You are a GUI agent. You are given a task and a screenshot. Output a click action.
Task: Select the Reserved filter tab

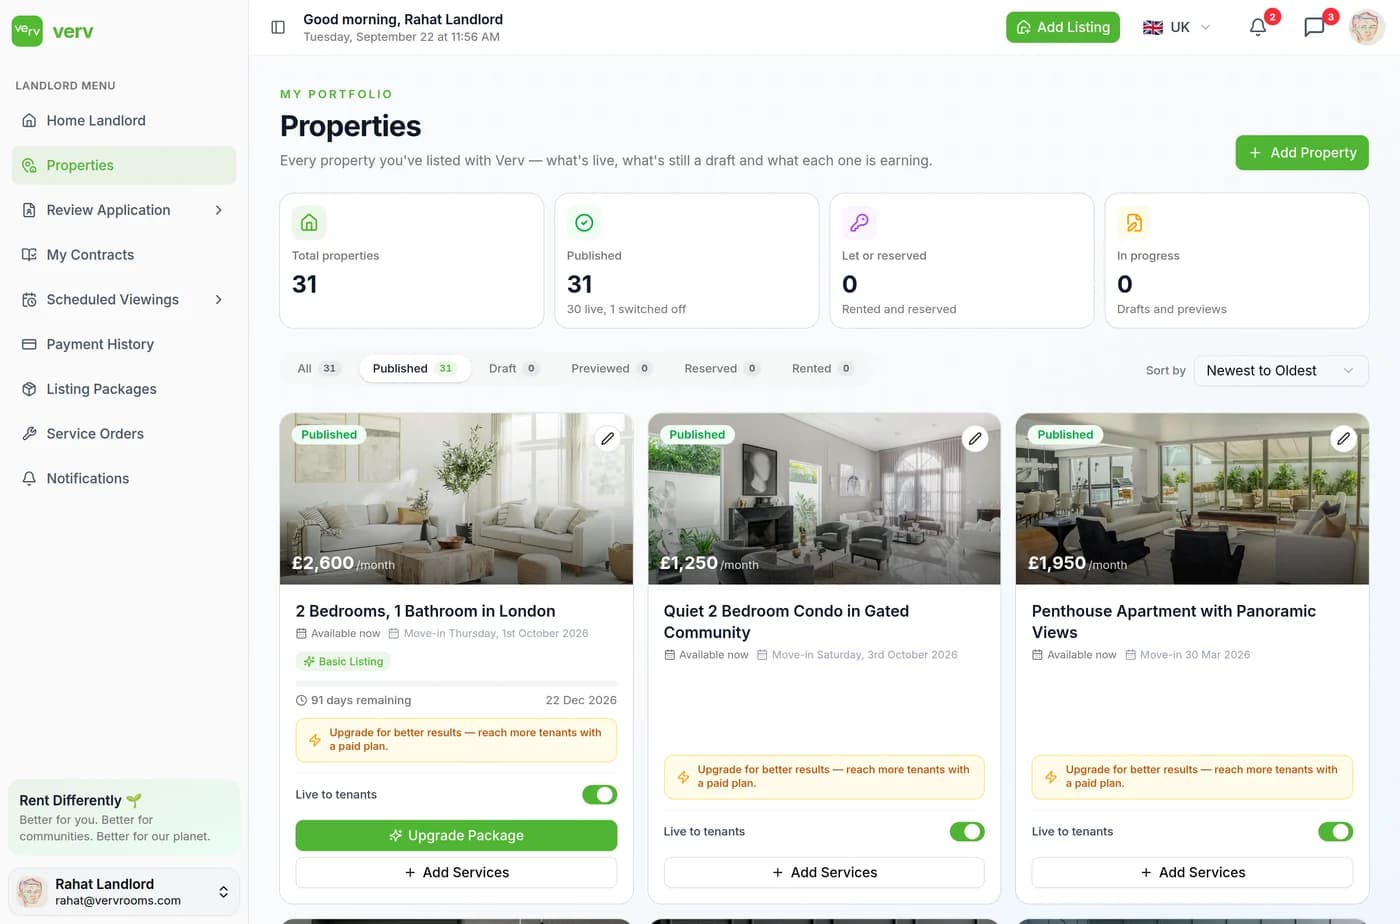tap(722, 368)
